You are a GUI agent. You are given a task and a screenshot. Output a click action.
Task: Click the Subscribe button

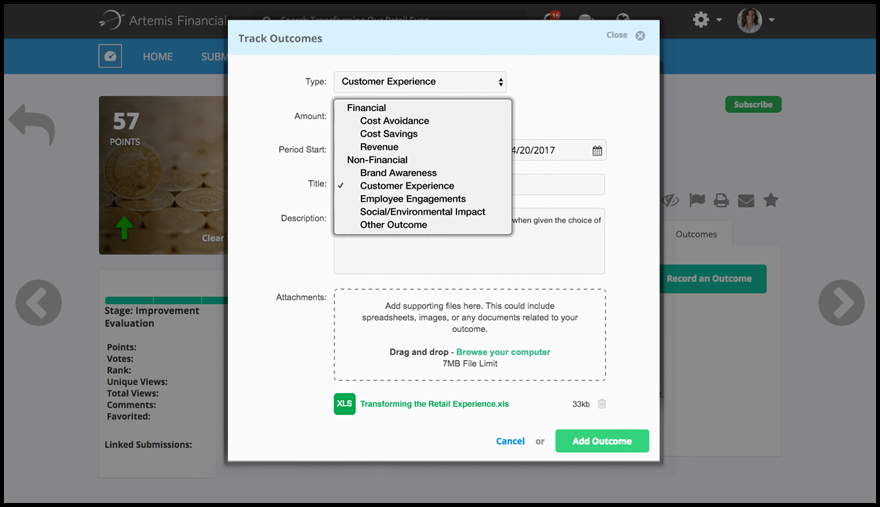coord(753,104)
